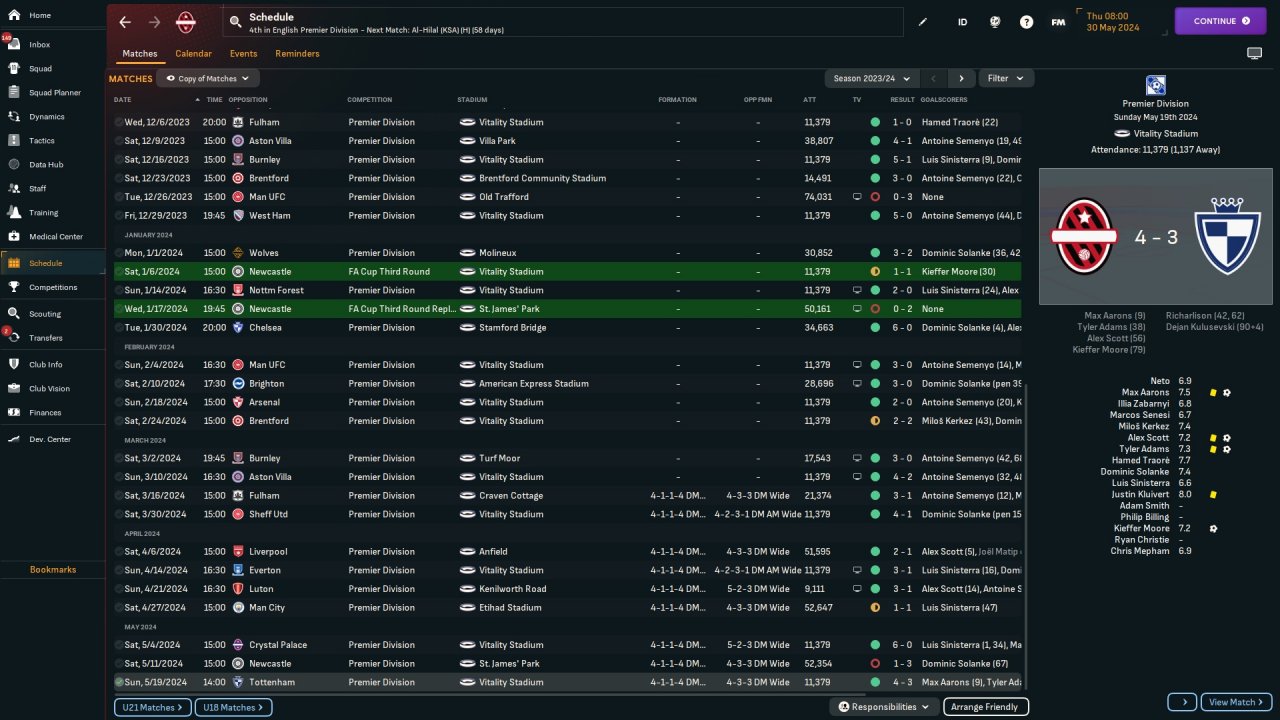
Task: Click the monitor display icon under Continue
Action: 1254,53
